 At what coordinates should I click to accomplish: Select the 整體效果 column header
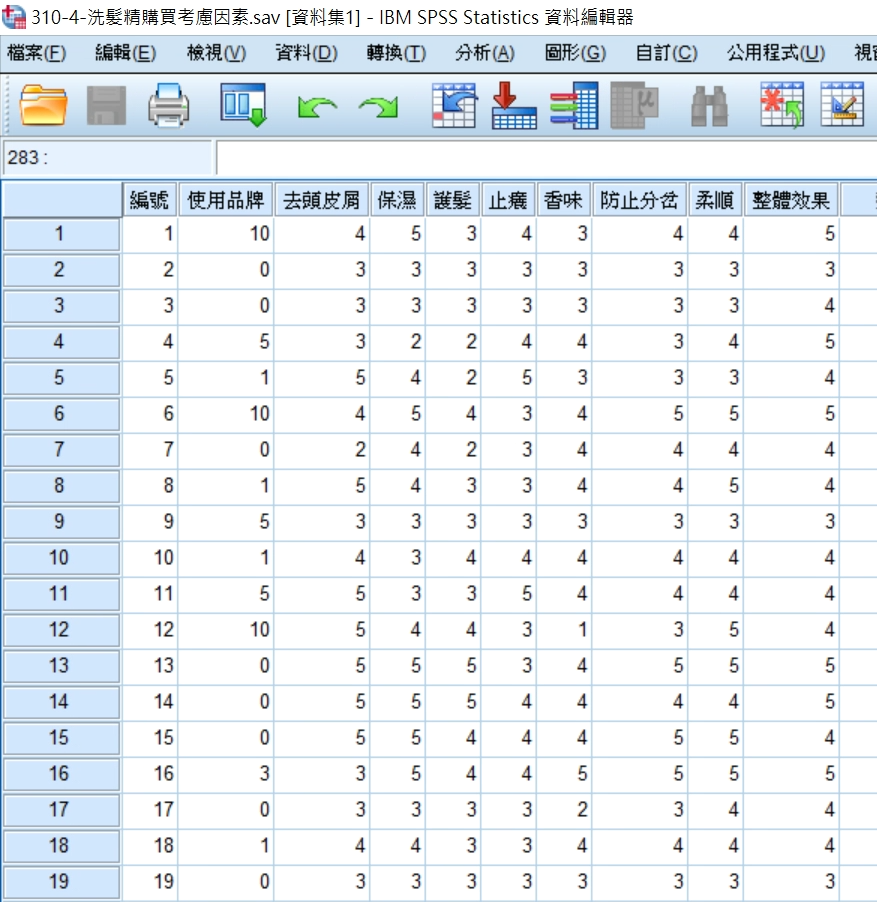click(791, 201)
